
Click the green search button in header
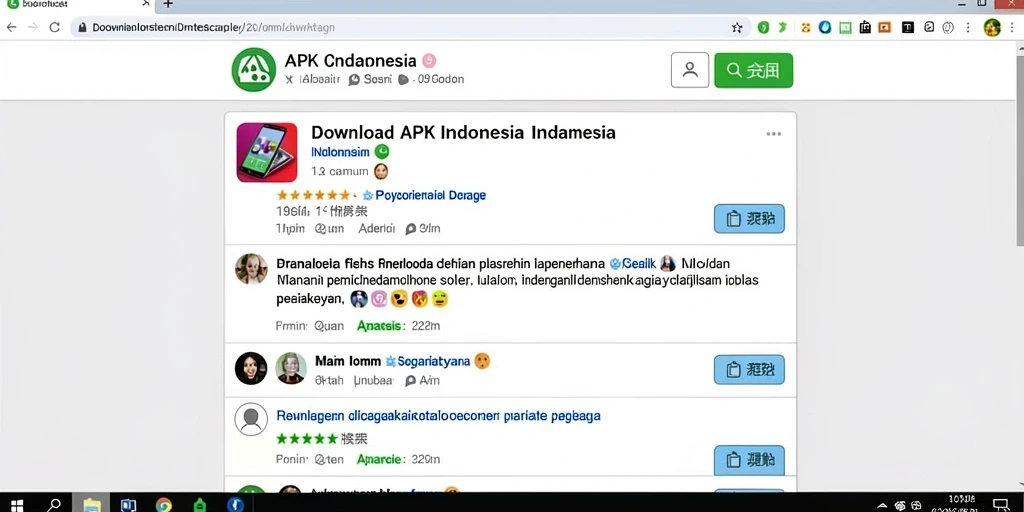tap(754, 70)
